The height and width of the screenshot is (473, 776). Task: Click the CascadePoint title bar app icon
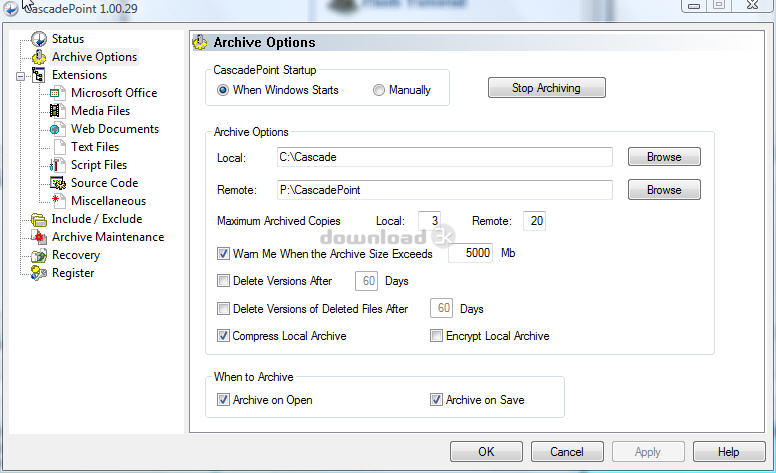[x=10, y=8]
